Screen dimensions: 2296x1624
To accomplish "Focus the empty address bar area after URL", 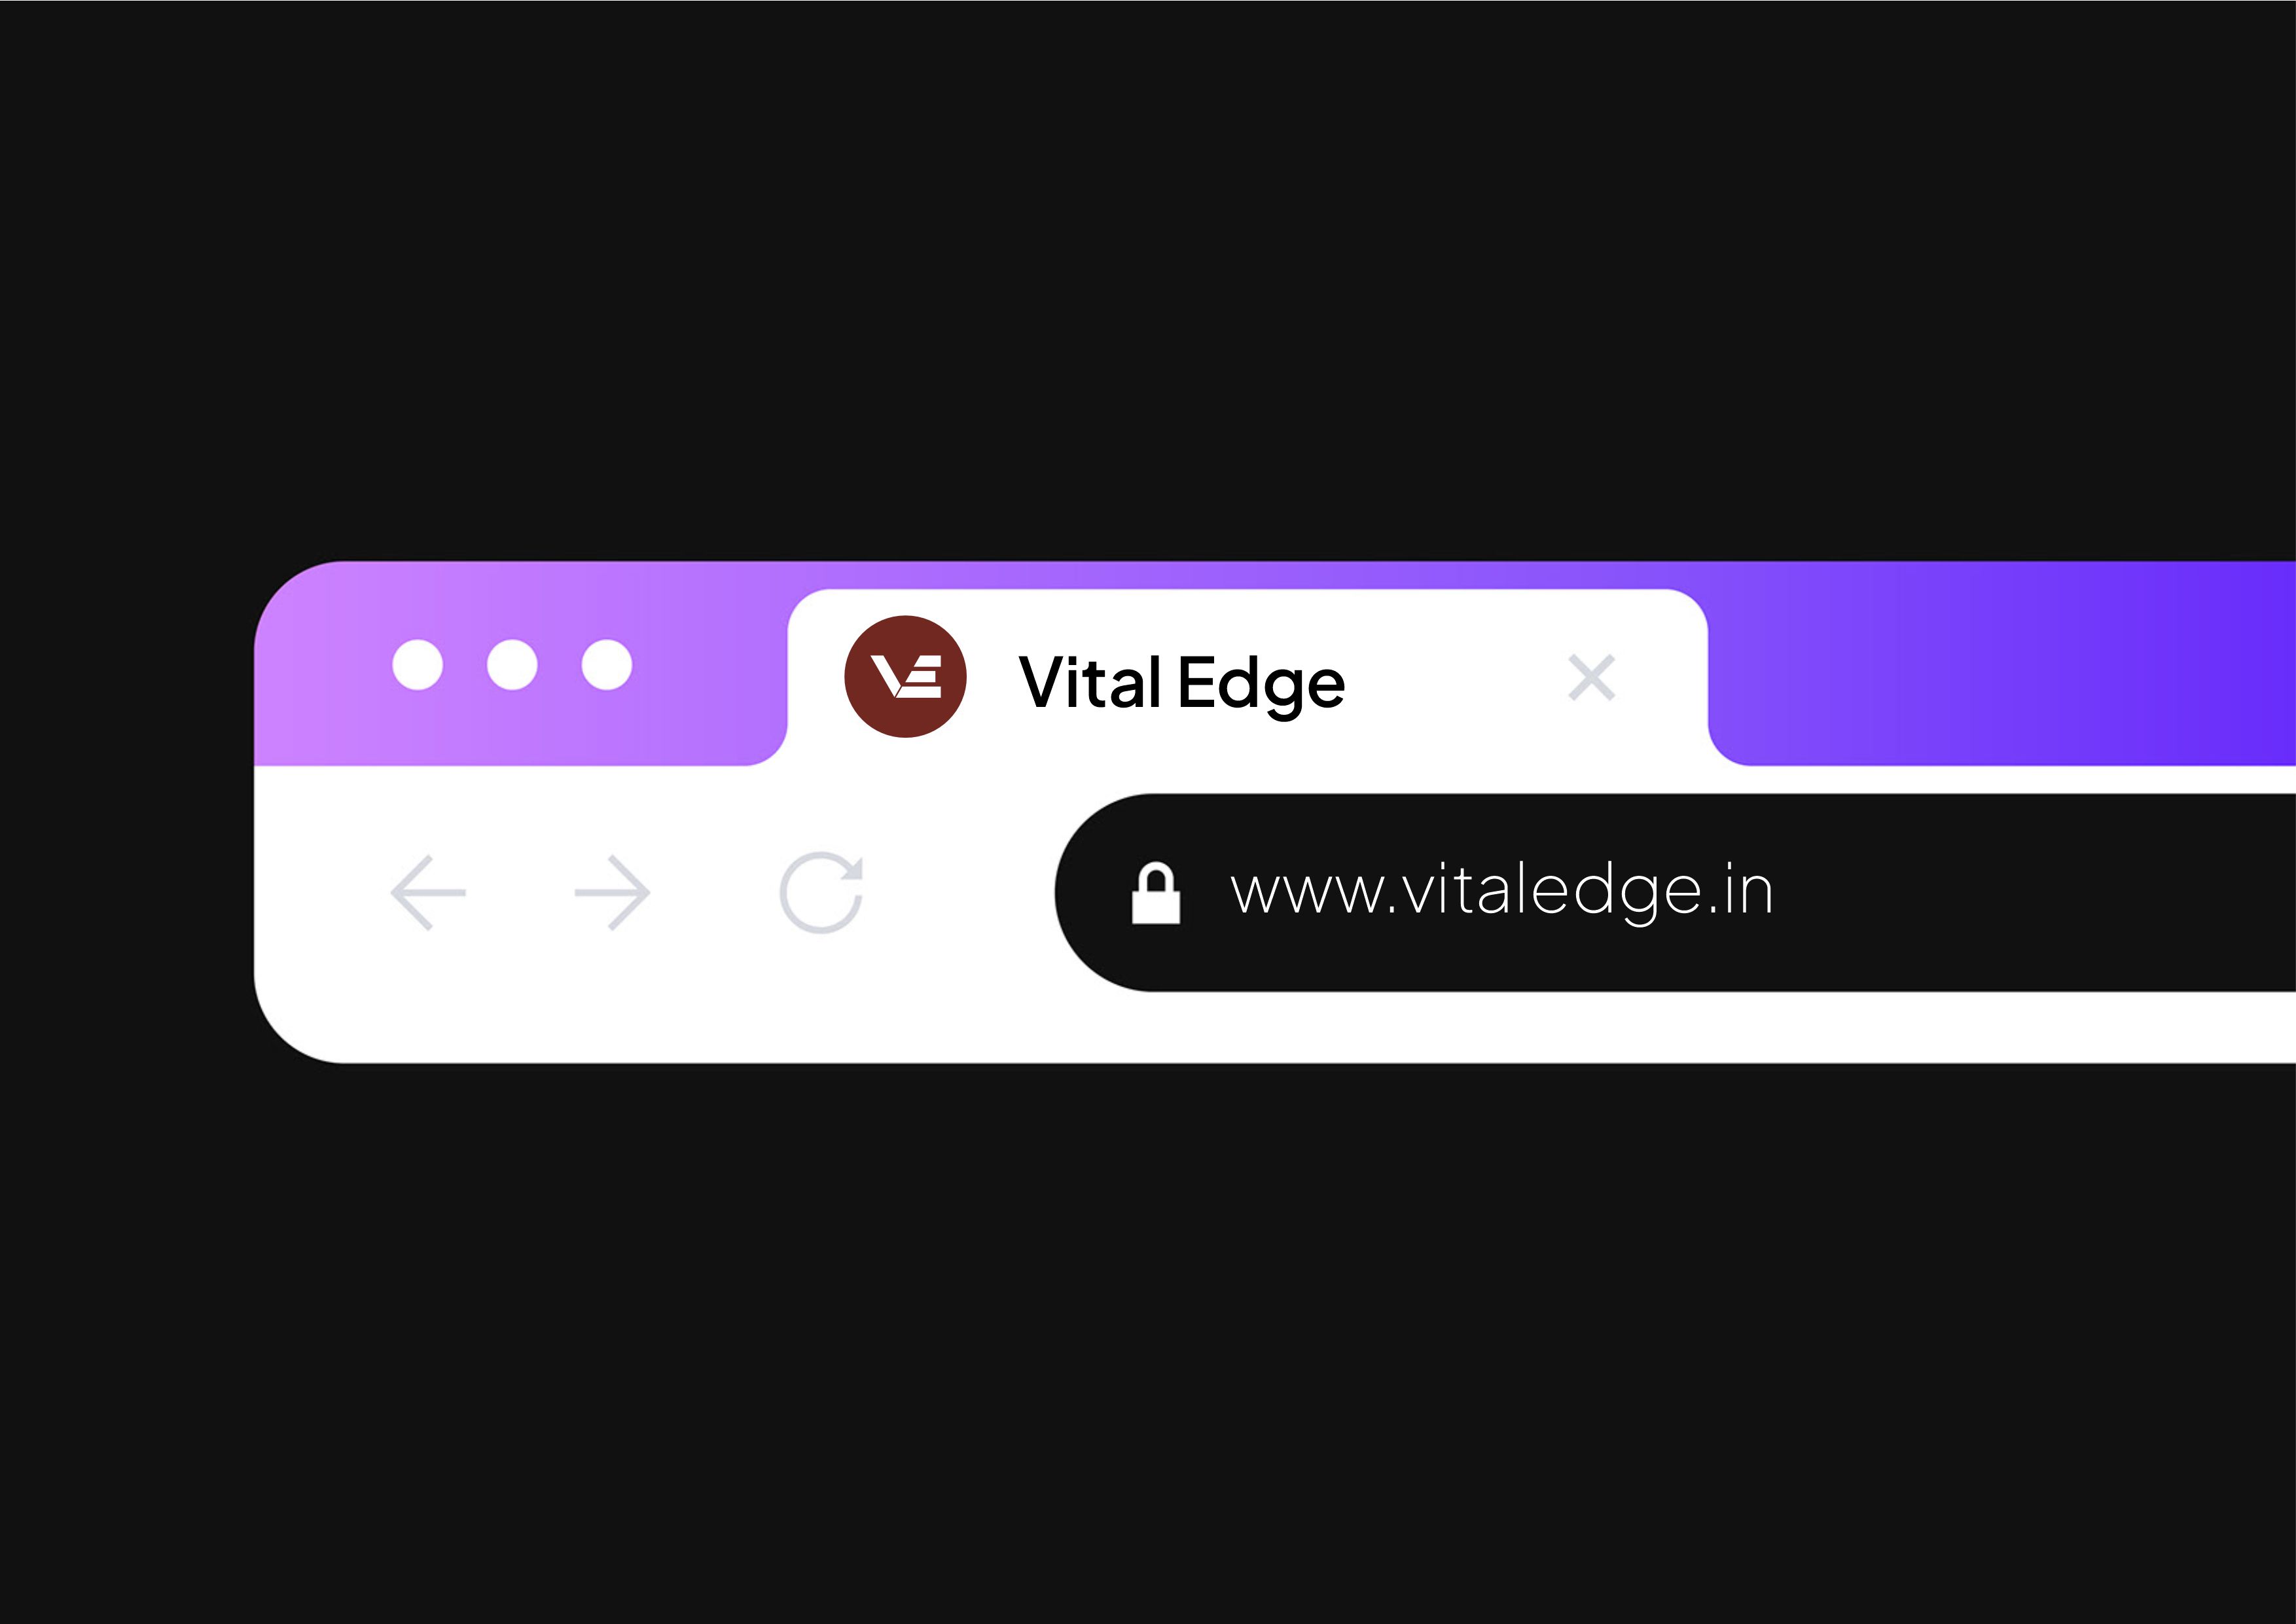I will 2035,893.
